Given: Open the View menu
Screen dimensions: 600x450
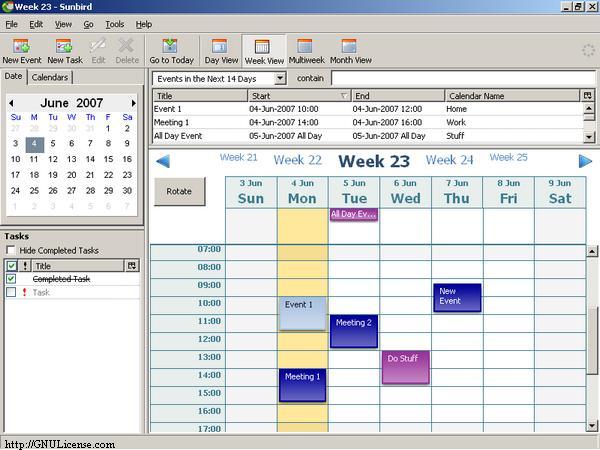Looking at the screenshot, I should [x=63, y=24].
